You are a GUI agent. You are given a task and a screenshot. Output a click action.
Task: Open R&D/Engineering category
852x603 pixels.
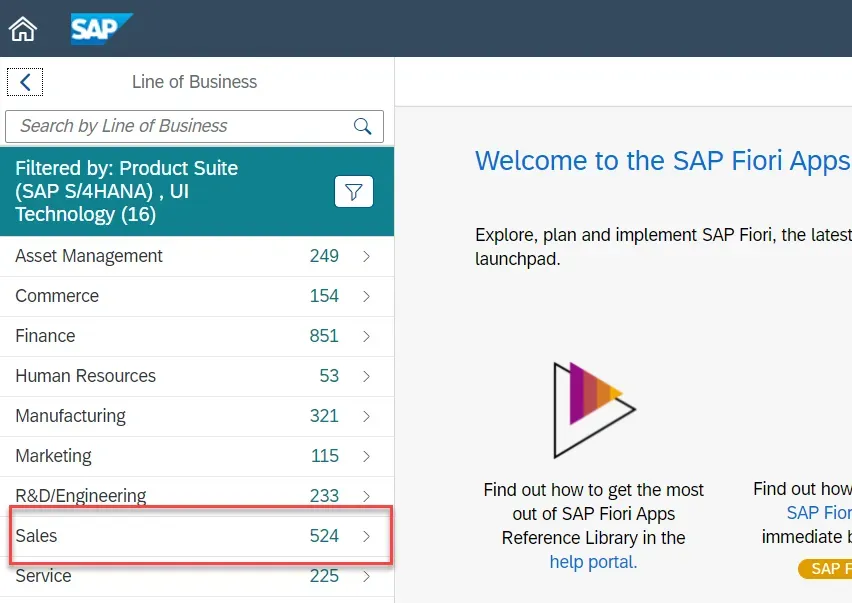click(x=81, y=496)
